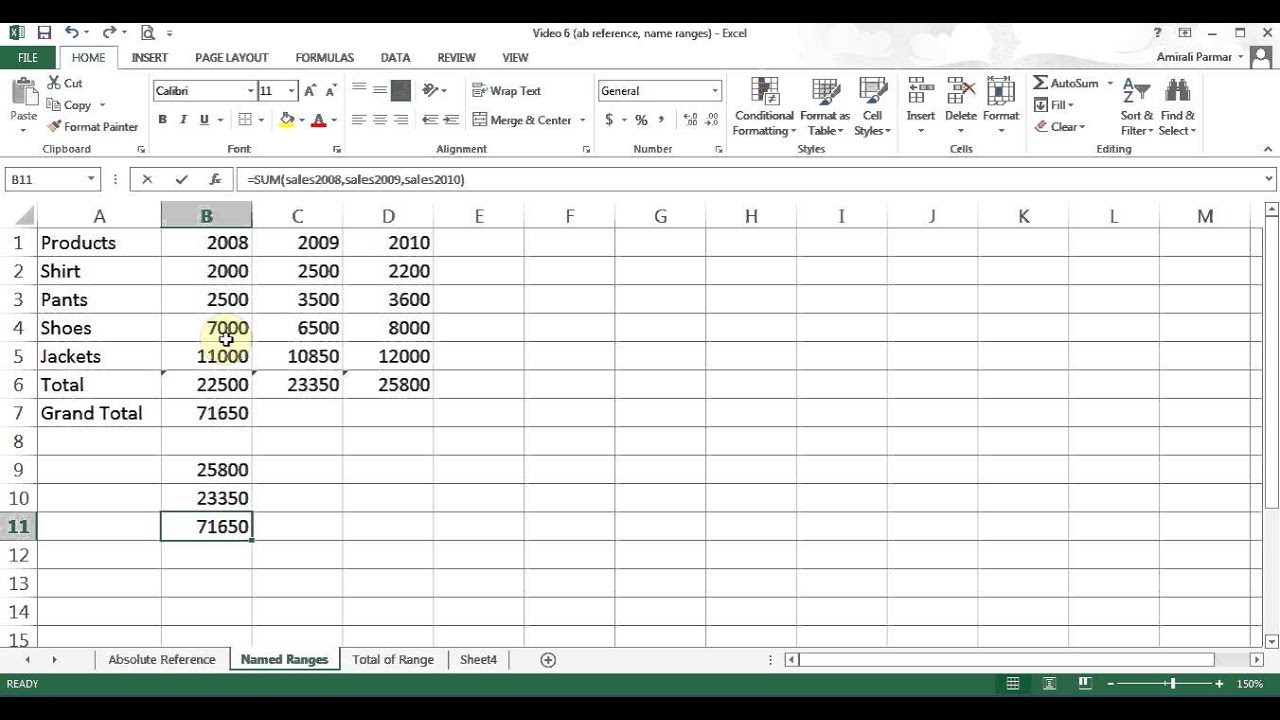
Task: Increase the font size
Action: point(310,91)
